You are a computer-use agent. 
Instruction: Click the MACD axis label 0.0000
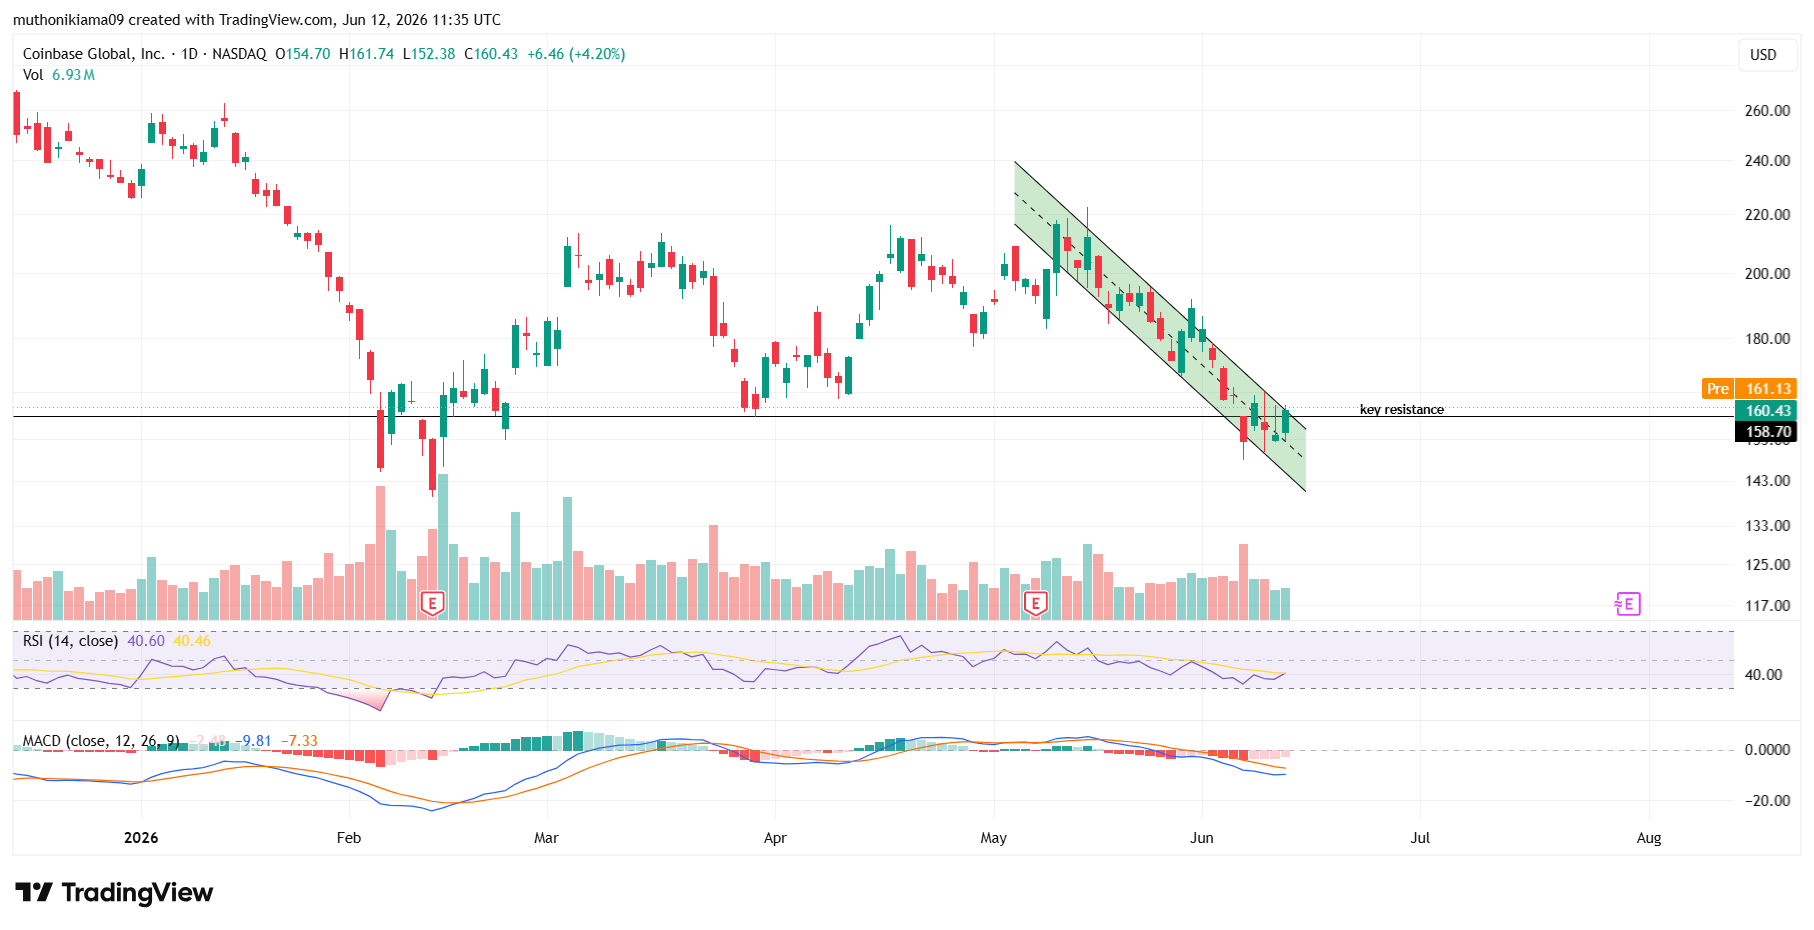[x=1767, y=749]
